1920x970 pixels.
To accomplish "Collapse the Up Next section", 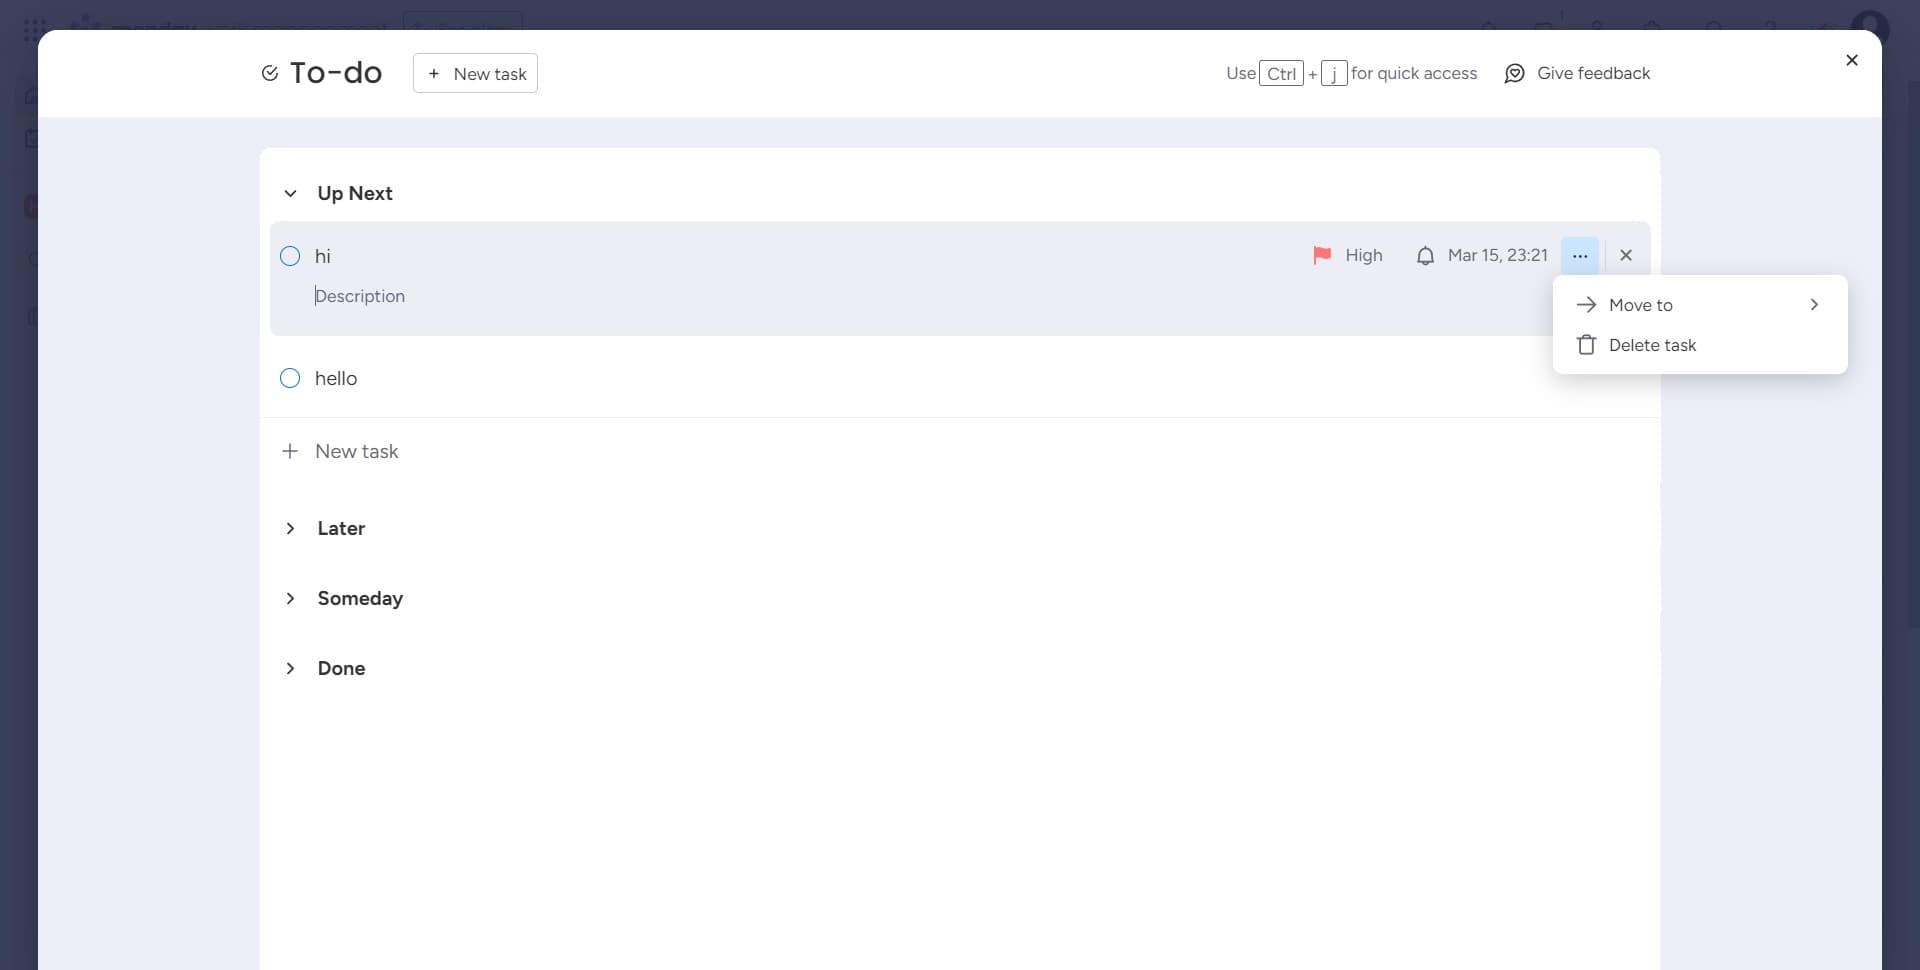I will (290, 193).
